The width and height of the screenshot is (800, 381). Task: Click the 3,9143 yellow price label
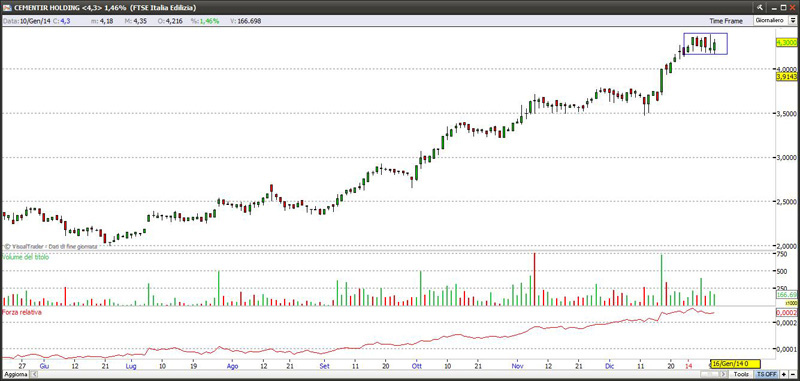[x=786, y=77]
